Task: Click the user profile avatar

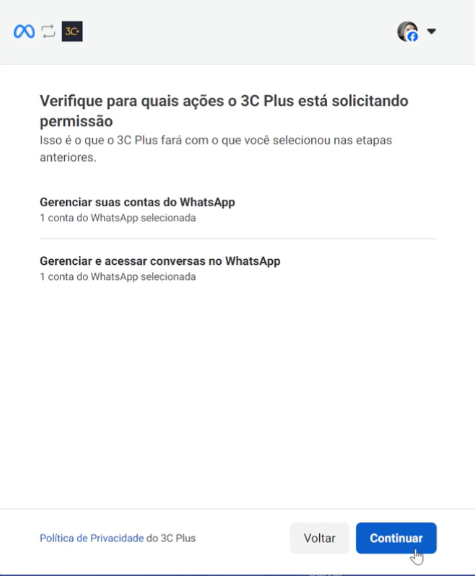Action: 407,31
